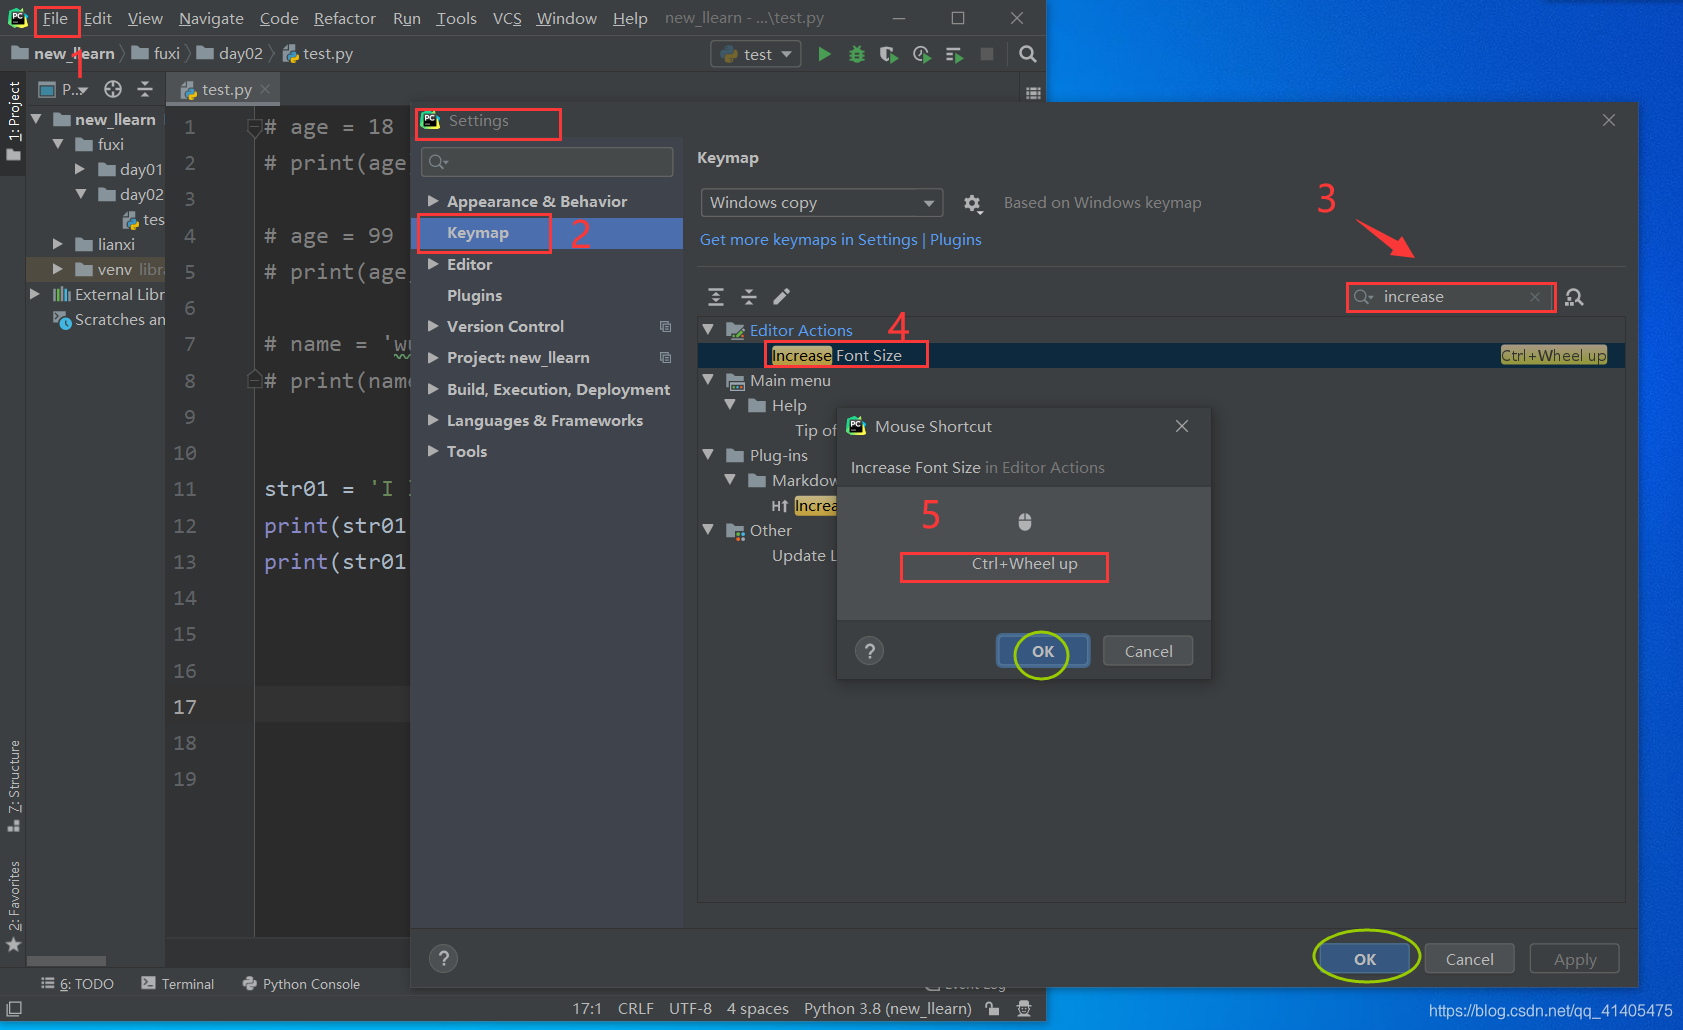Click the keymap search field with increase
Image resolution: width=1683 pixels, height=1030 pixels.
click(1450, 297)
